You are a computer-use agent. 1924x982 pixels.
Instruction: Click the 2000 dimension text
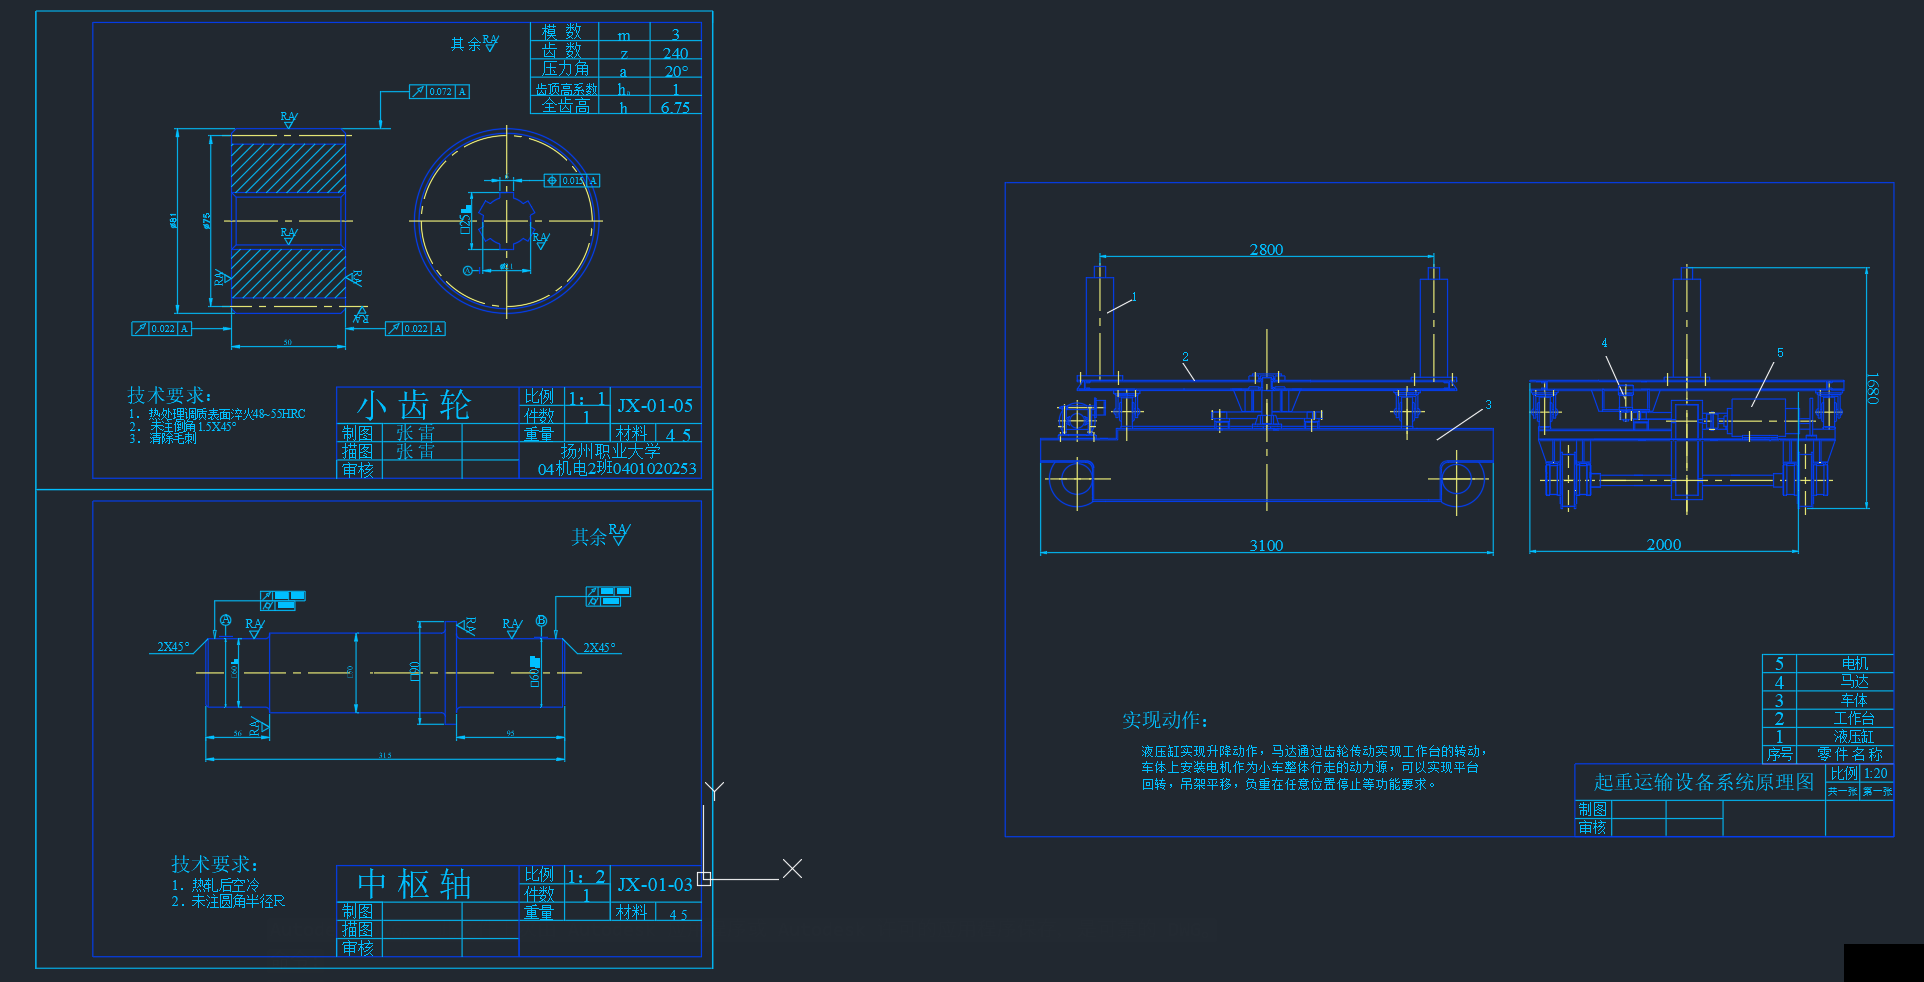click(1664, 544)
